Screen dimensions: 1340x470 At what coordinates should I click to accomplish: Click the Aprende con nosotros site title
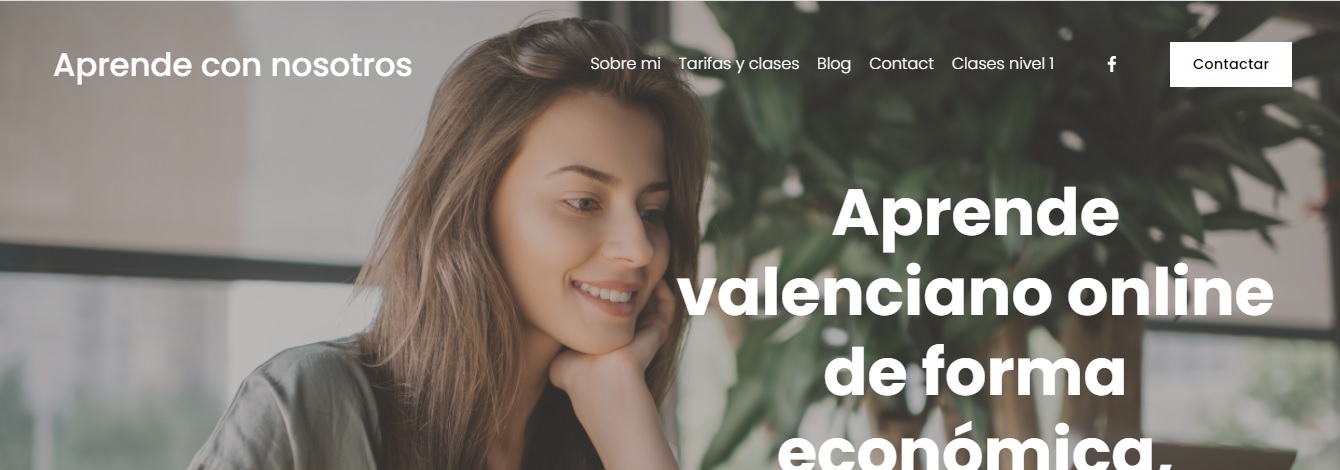click(x=232, y=65)
